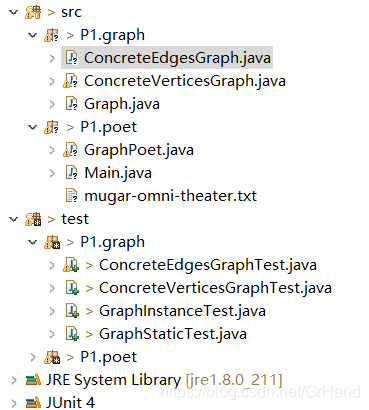This screenshot has width=369, height=410.
Task: Select P1.graph label under test
Action: coord(113,243)
